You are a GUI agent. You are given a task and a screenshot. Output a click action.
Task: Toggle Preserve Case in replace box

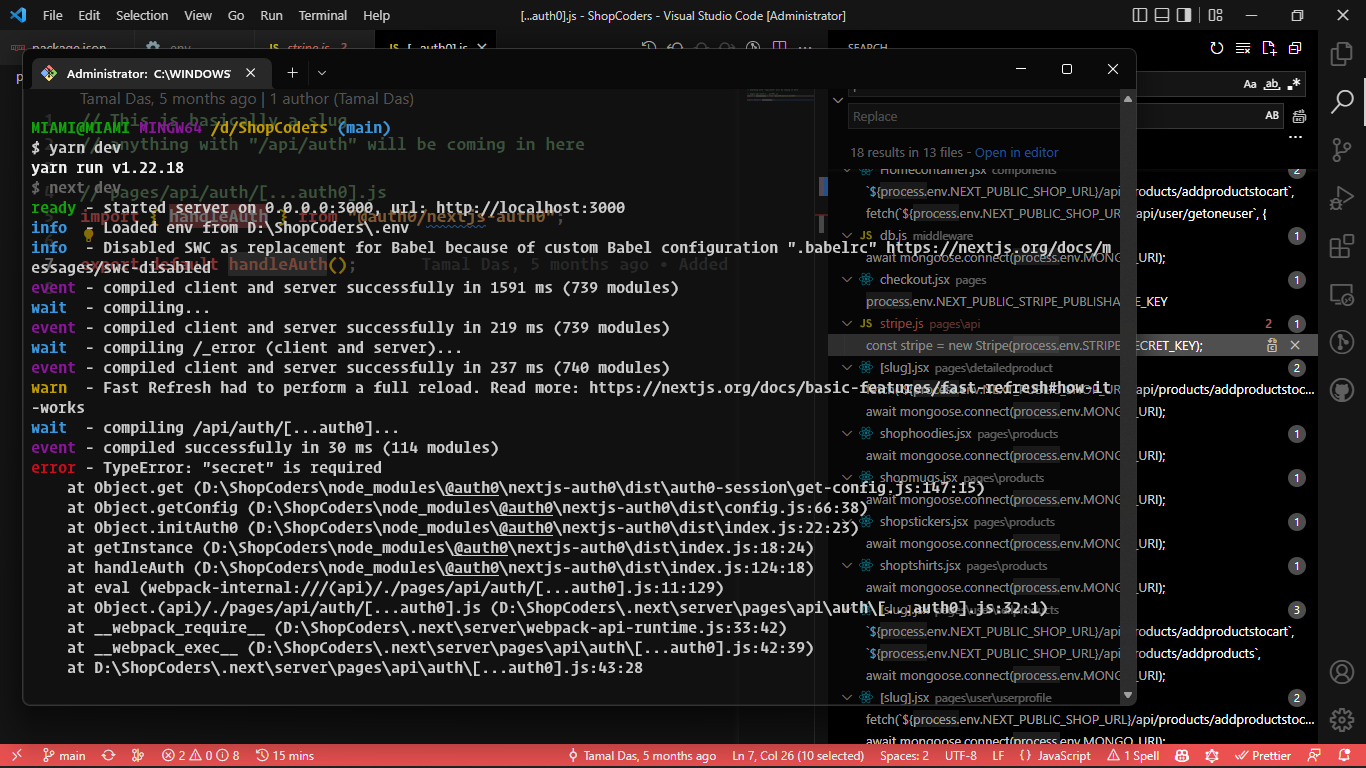pos(1272,116)
